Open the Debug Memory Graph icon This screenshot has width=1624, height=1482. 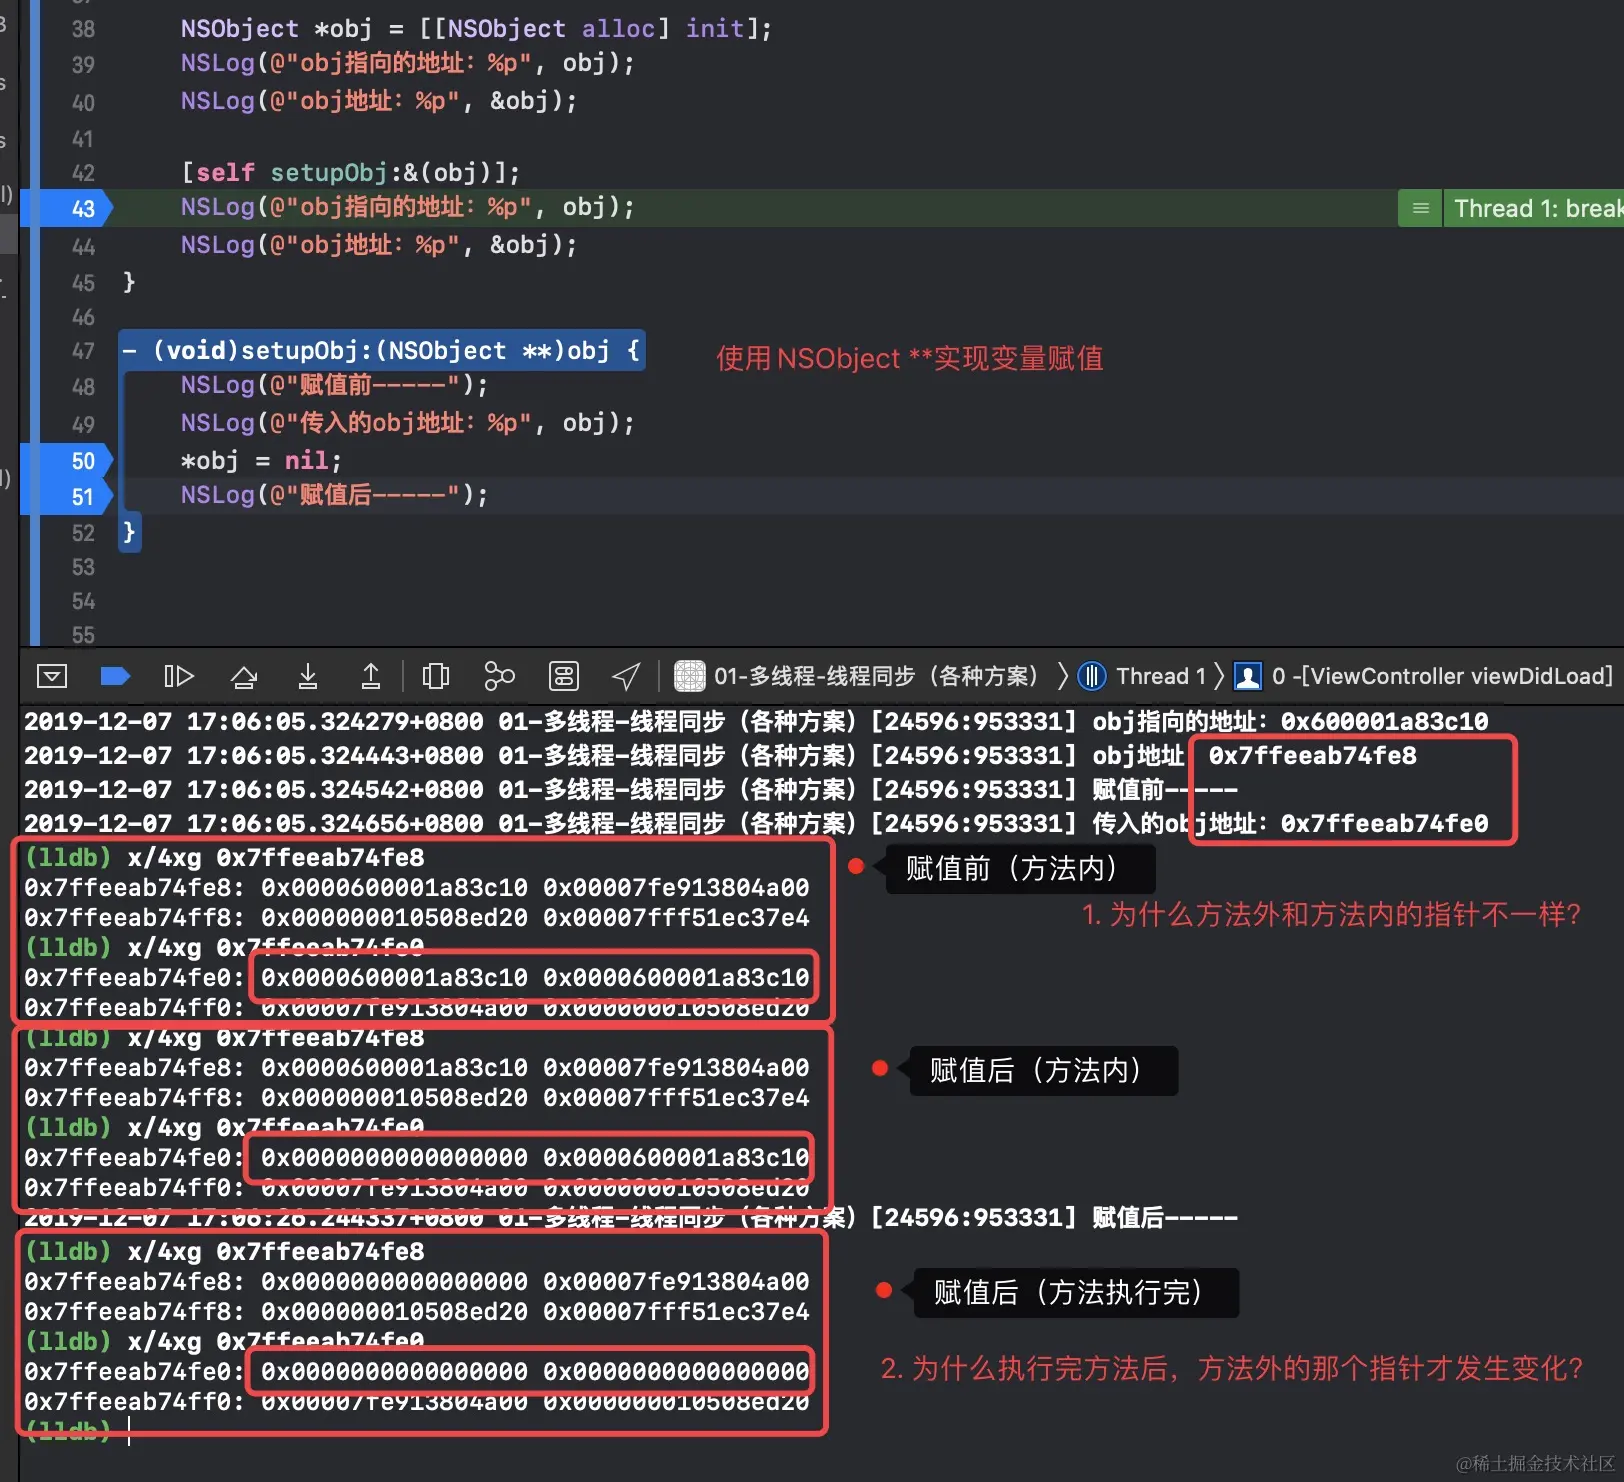click(x=499, y=677)
